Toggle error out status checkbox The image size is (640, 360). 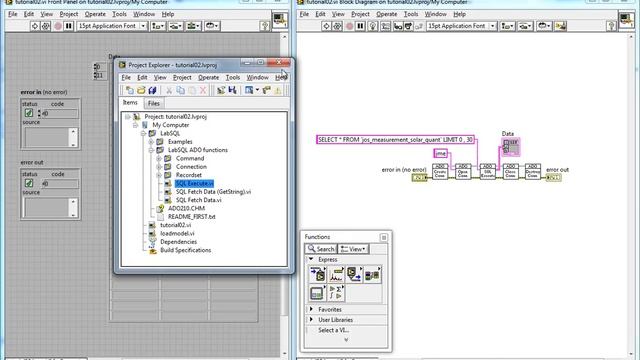click(x=29, y=183)
